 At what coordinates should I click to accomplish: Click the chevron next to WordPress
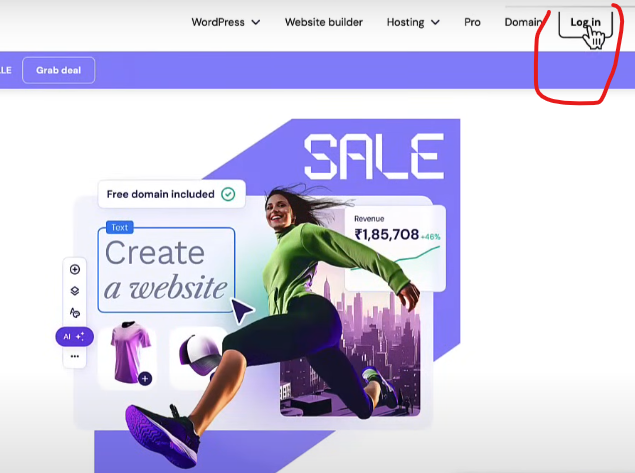pyautogui.click(x=256, y=22)
